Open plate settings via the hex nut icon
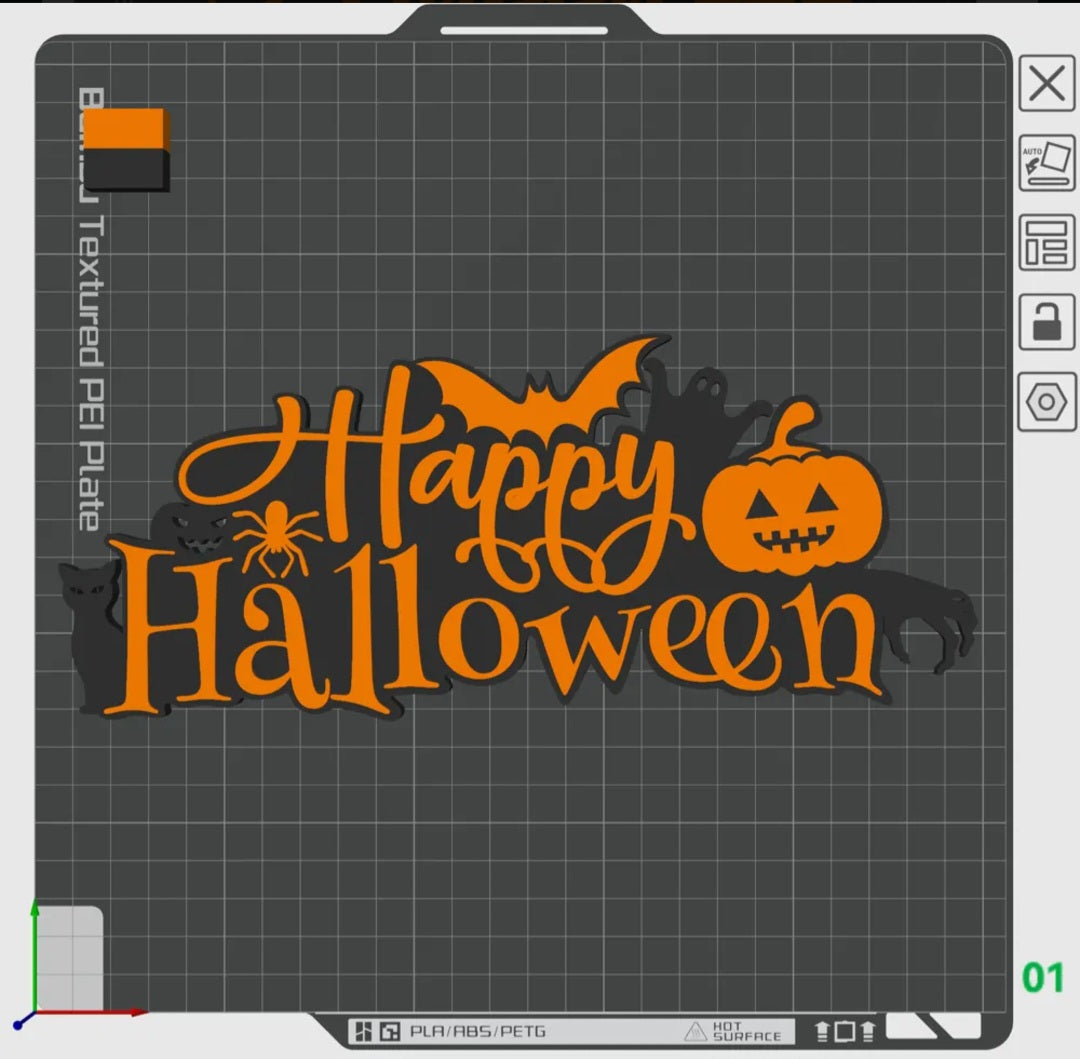Viewport: 1080px width, 1059px height. tap(1047, 400)
